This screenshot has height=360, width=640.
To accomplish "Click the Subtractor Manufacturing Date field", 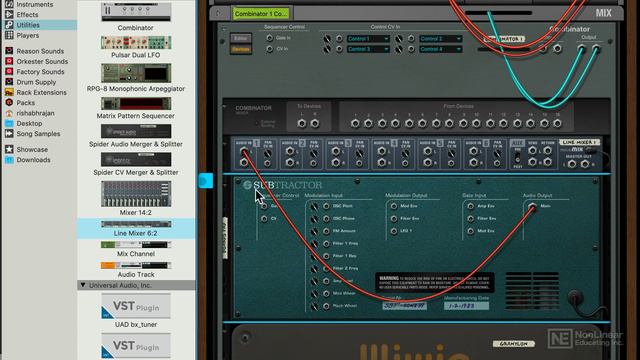I will click(x=466, y=305).
